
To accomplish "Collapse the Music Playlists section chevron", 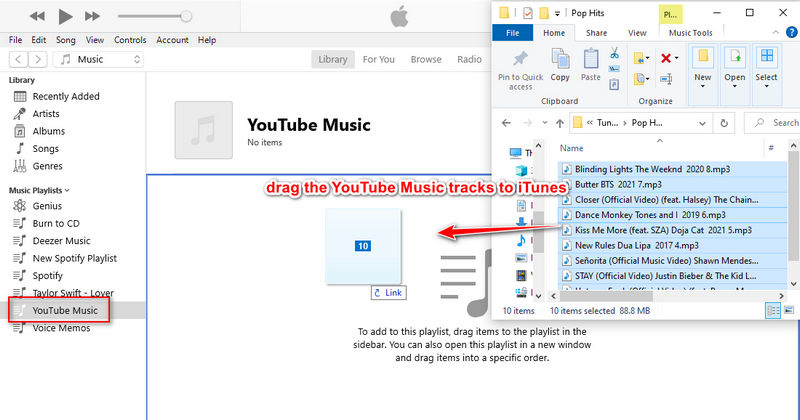I will [x=67, y=190].
